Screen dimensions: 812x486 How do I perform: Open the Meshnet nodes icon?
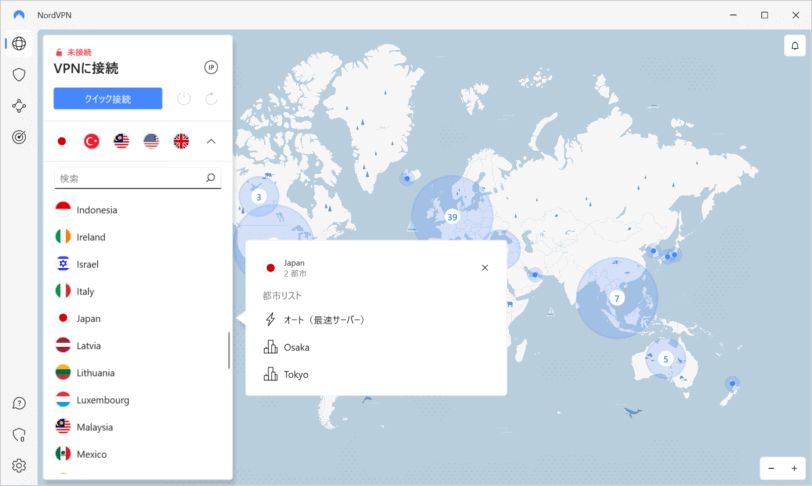point(19,106)
